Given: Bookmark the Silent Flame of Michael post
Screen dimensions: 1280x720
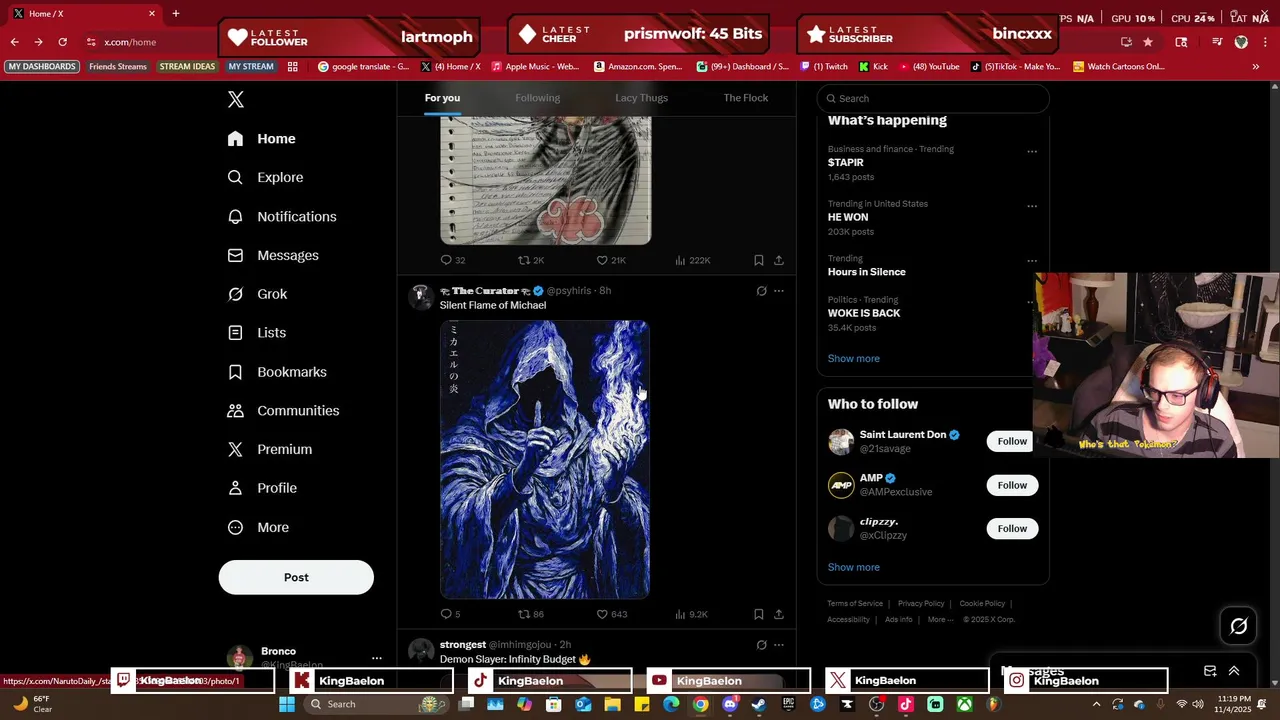Looking at the screenshot, I should 759,614.
